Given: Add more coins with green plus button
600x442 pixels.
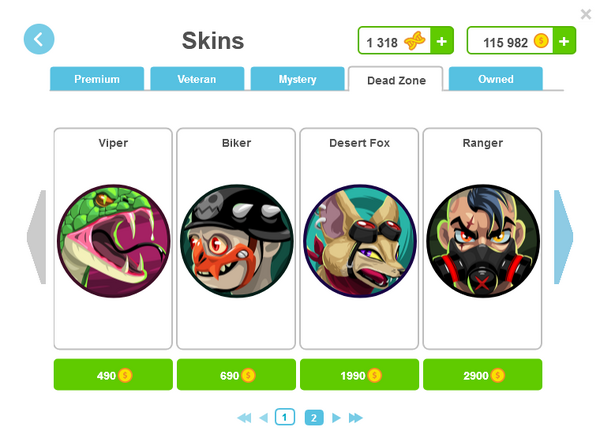Looking at the screenshot, I should click(564, 41).
